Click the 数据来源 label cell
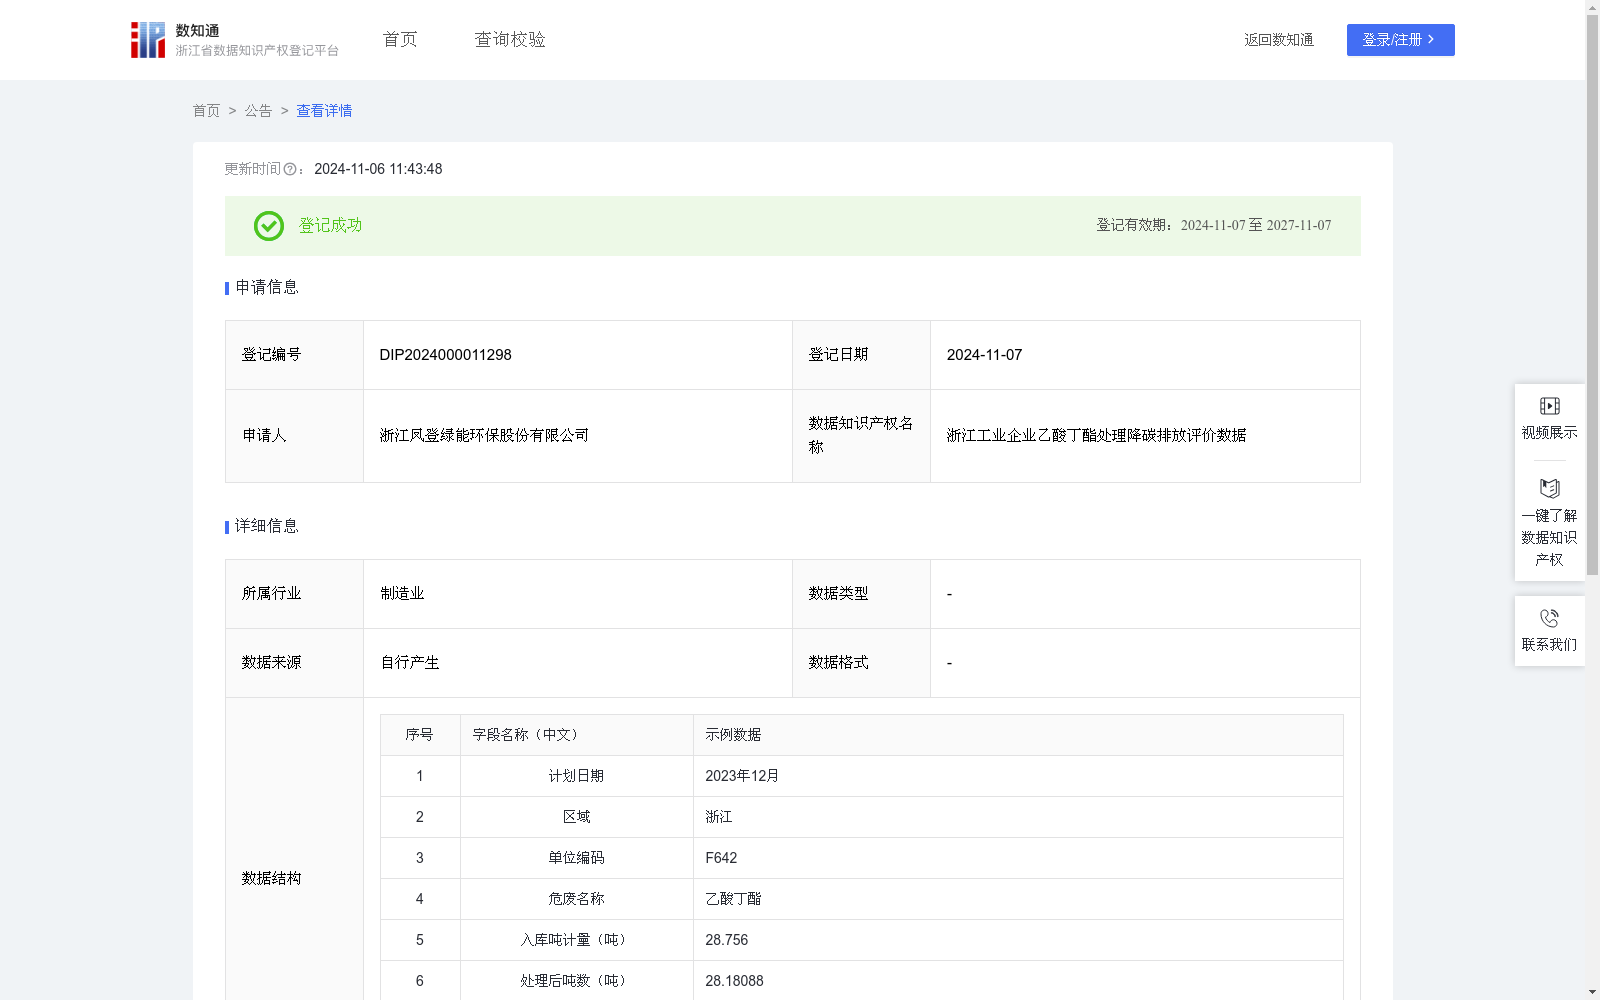The height and width of the screenshot is (1000, 1600). [x=294, y=663]
